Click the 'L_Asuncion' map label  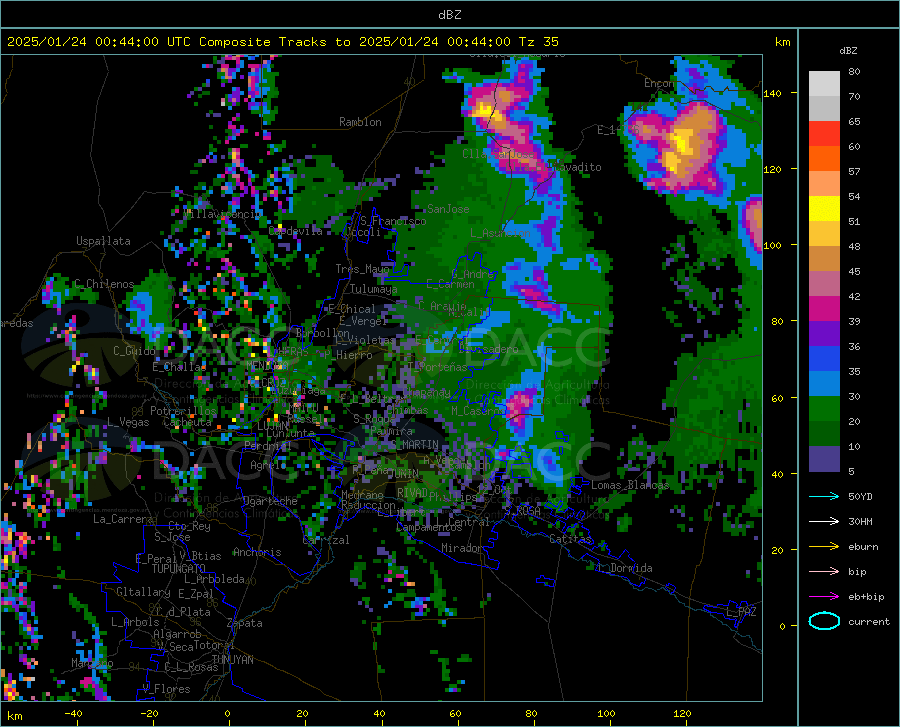[501, 233]
